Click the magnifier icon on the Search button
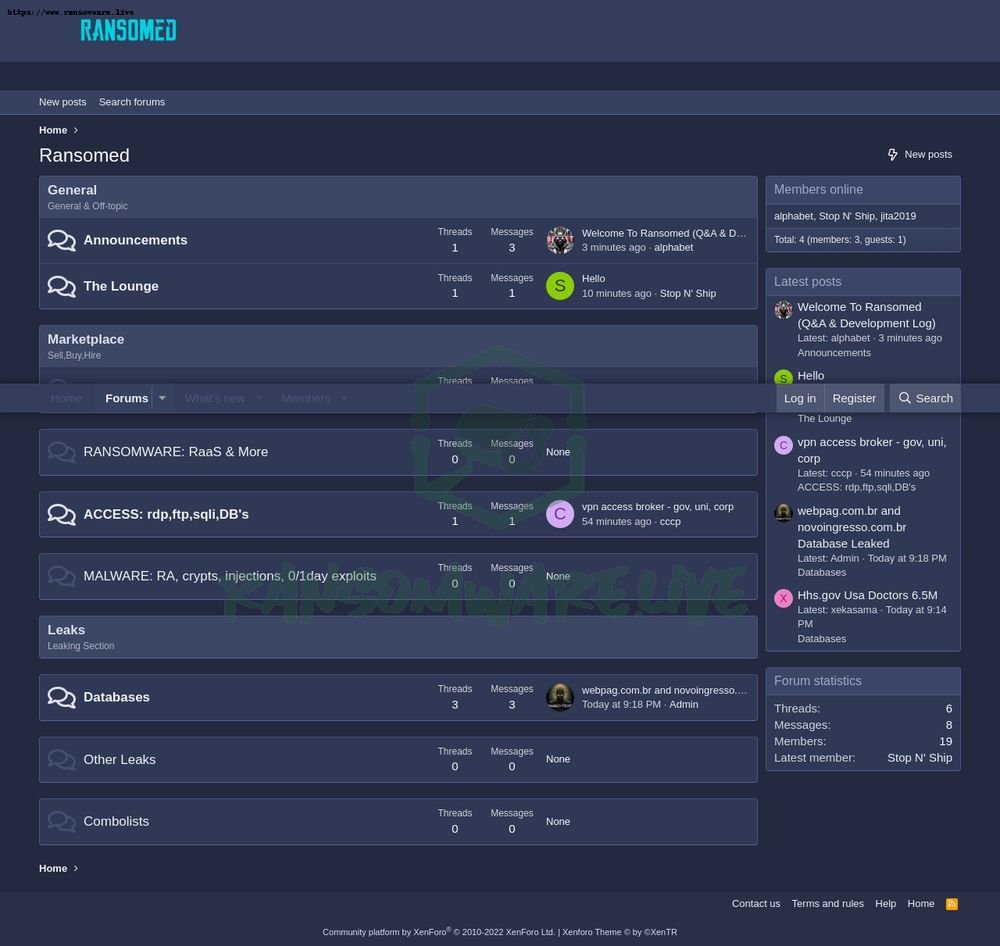Image resolution: width=1000 pixels, height=946 pixels. 905,398
